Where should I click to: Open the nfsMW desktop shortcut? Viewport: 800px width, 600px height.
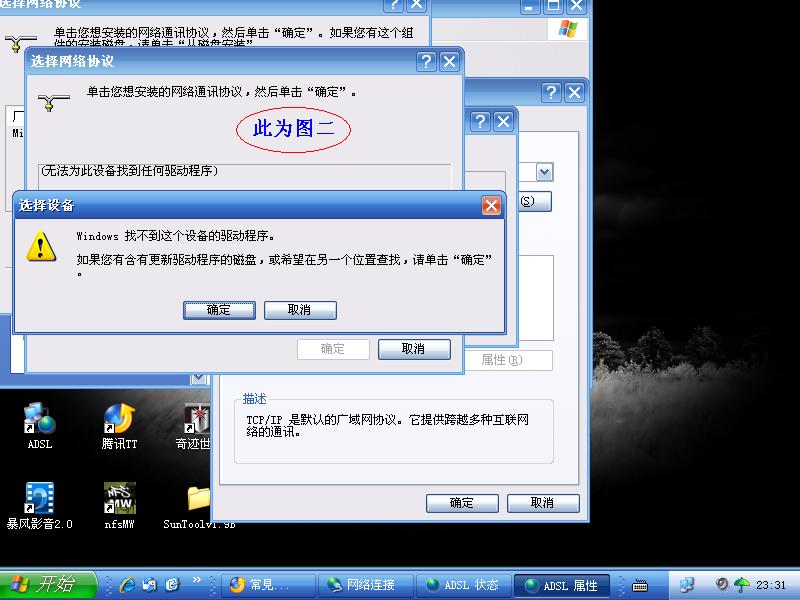pyautogui.click(x=119, y=506)
